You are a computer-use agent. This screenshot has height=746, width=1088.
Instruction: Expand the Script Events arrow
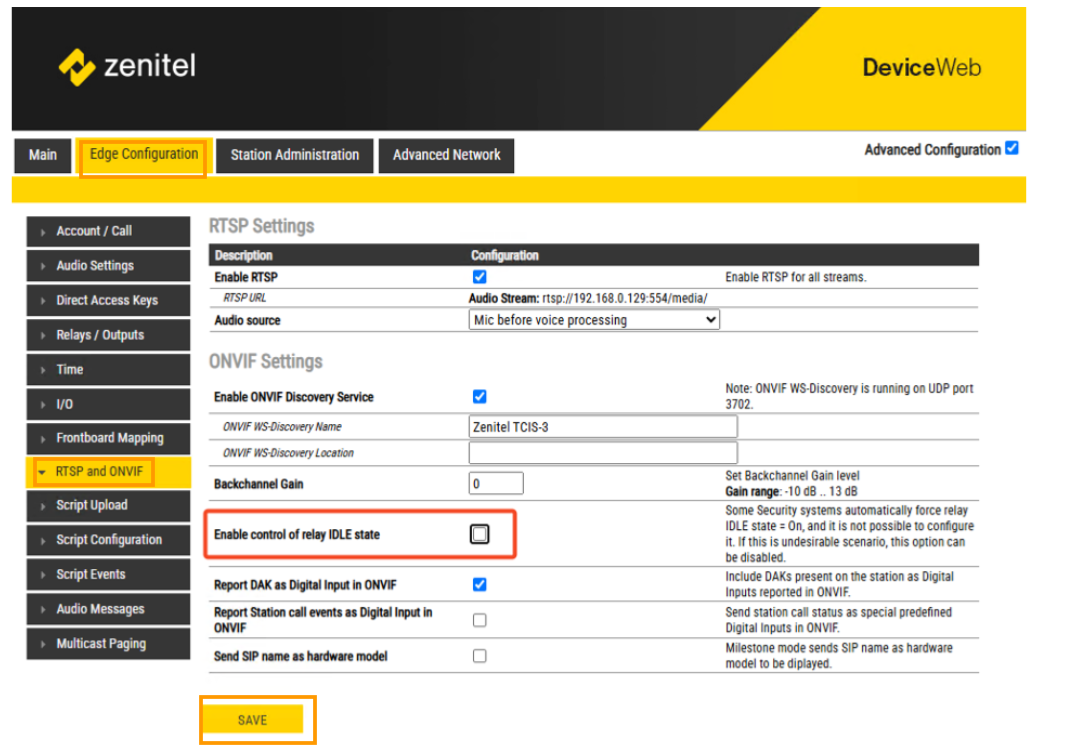tap(43, 575)
